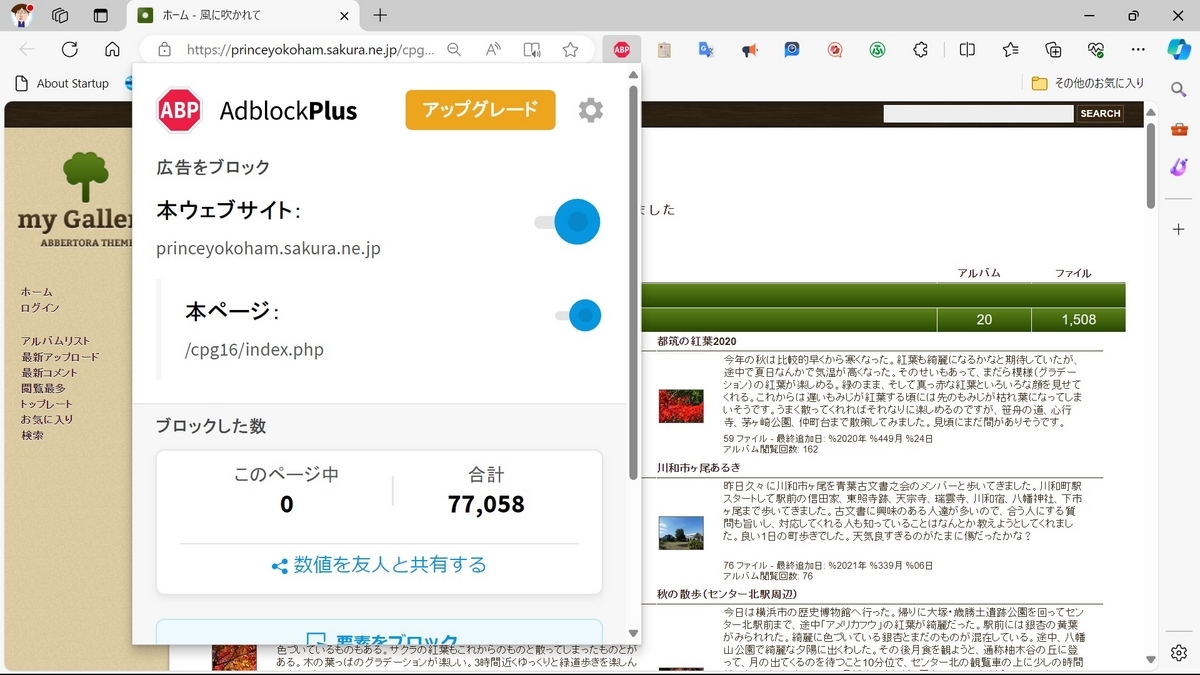Click the browser address bar URL

point(310,49)
